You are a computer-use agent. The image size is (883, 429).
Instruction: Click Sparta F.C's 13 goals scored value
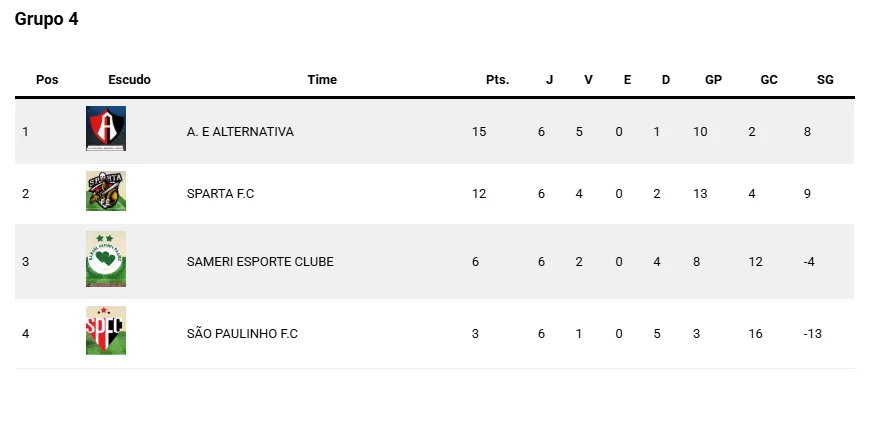click(700, 194)
